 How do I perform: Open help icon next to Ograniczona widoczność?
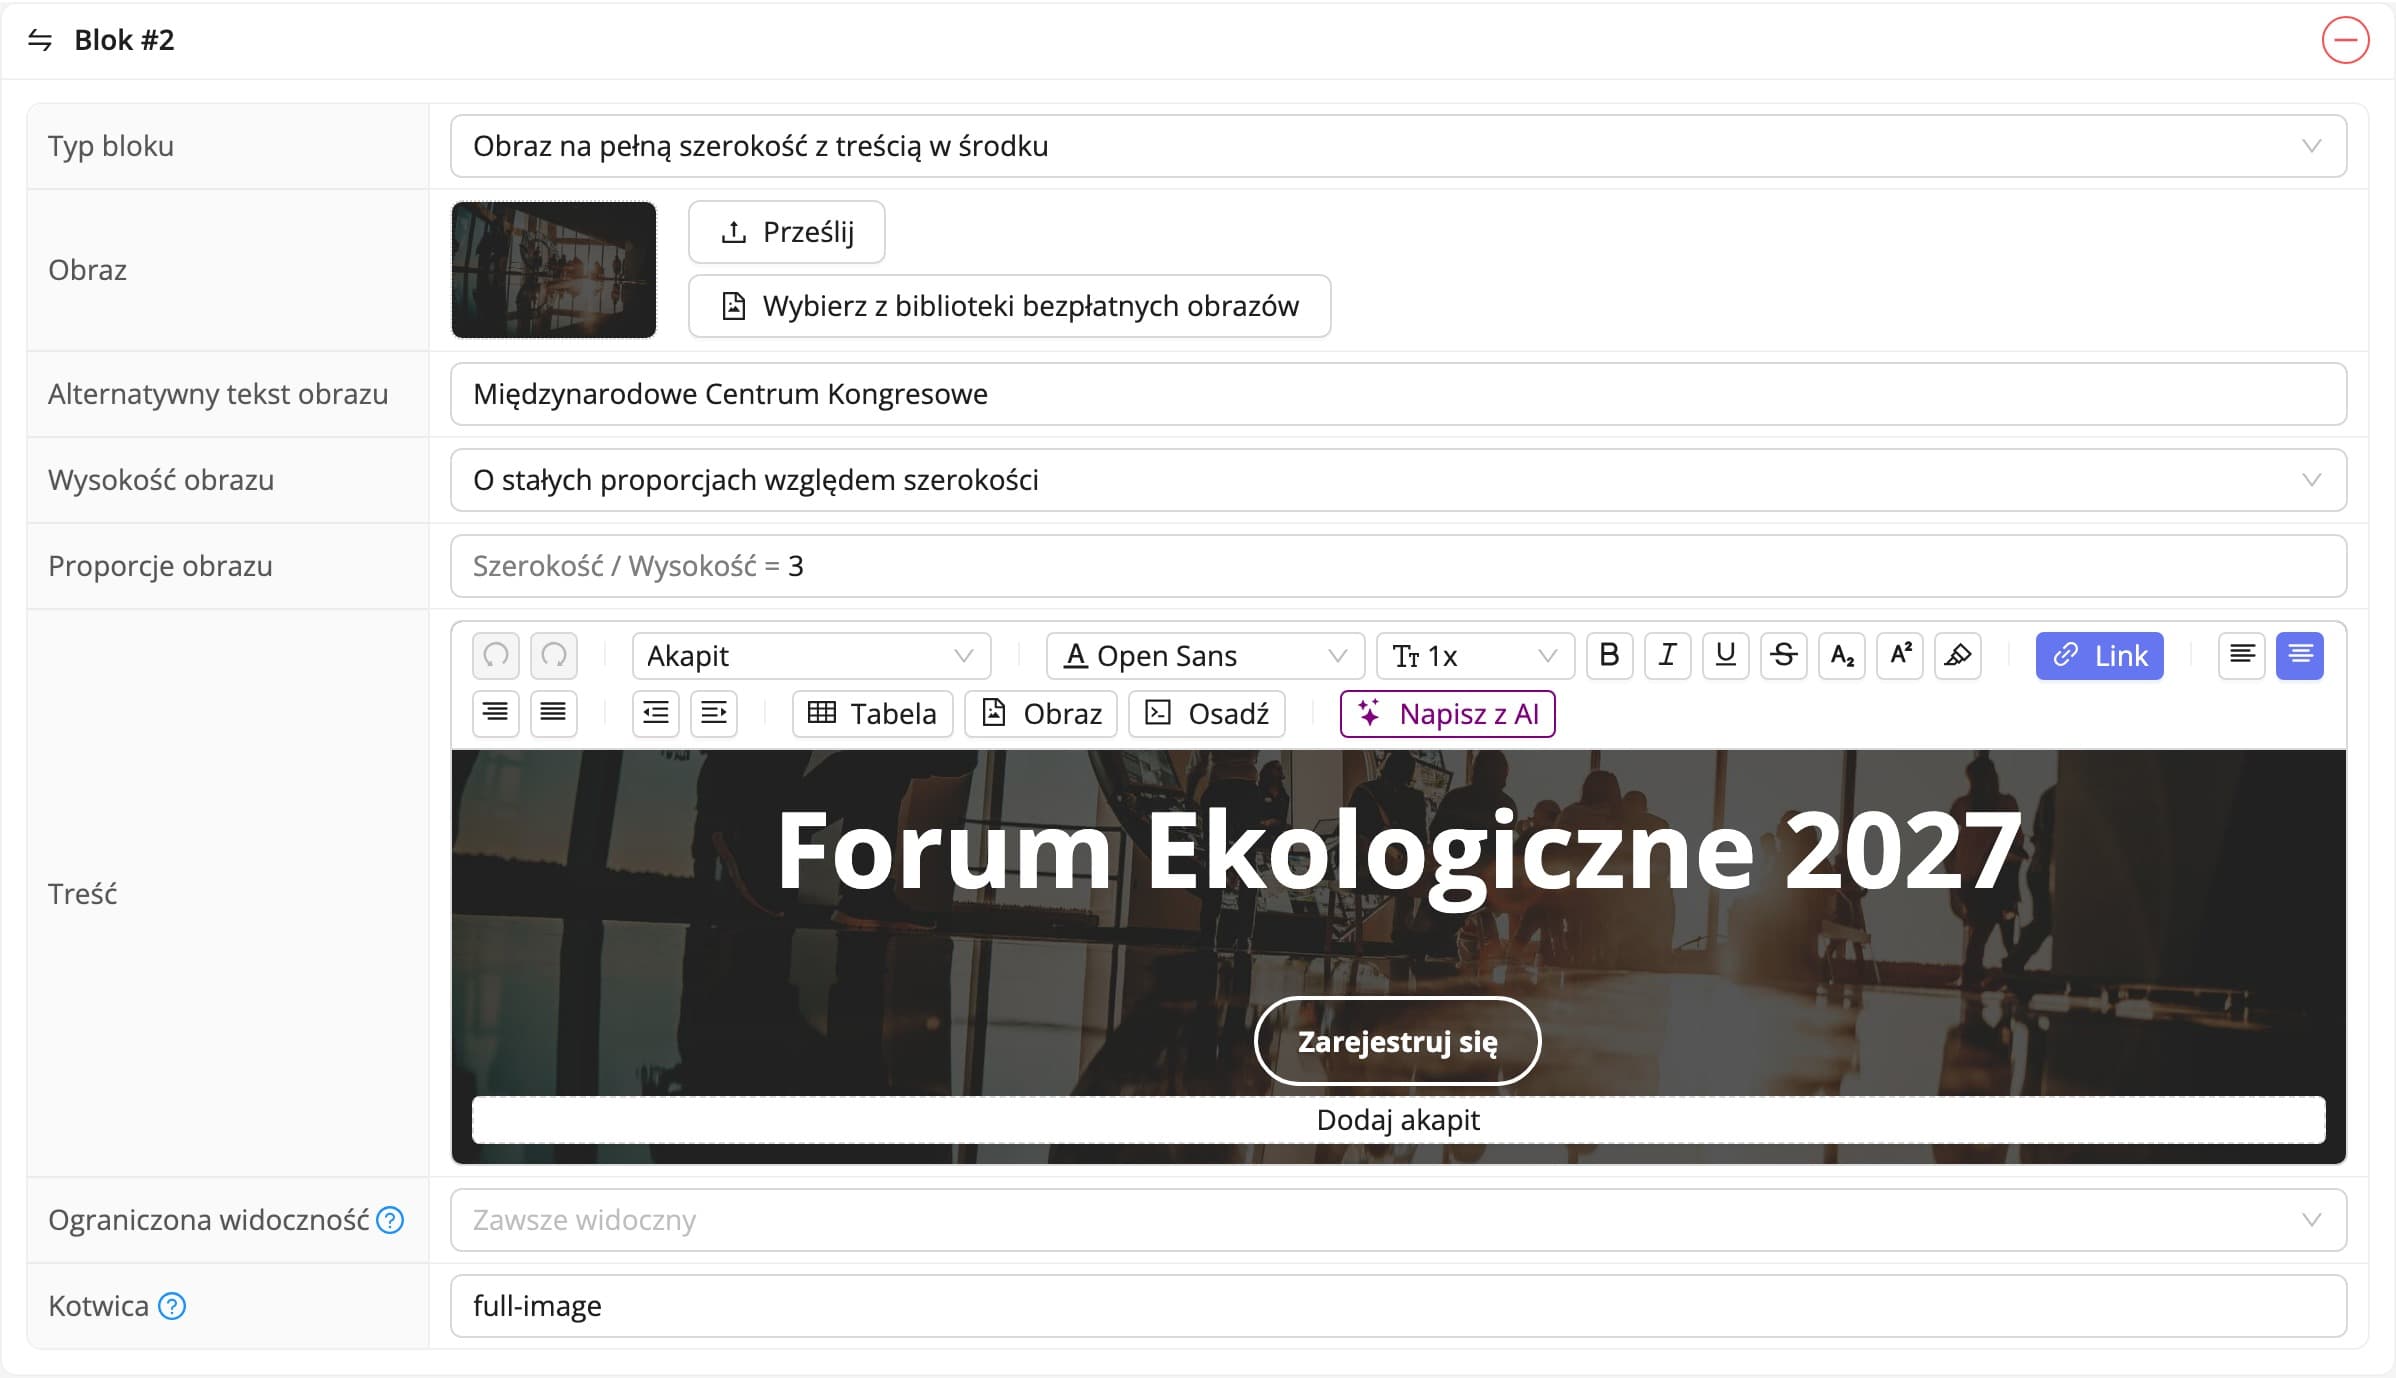coord(390,1220)
